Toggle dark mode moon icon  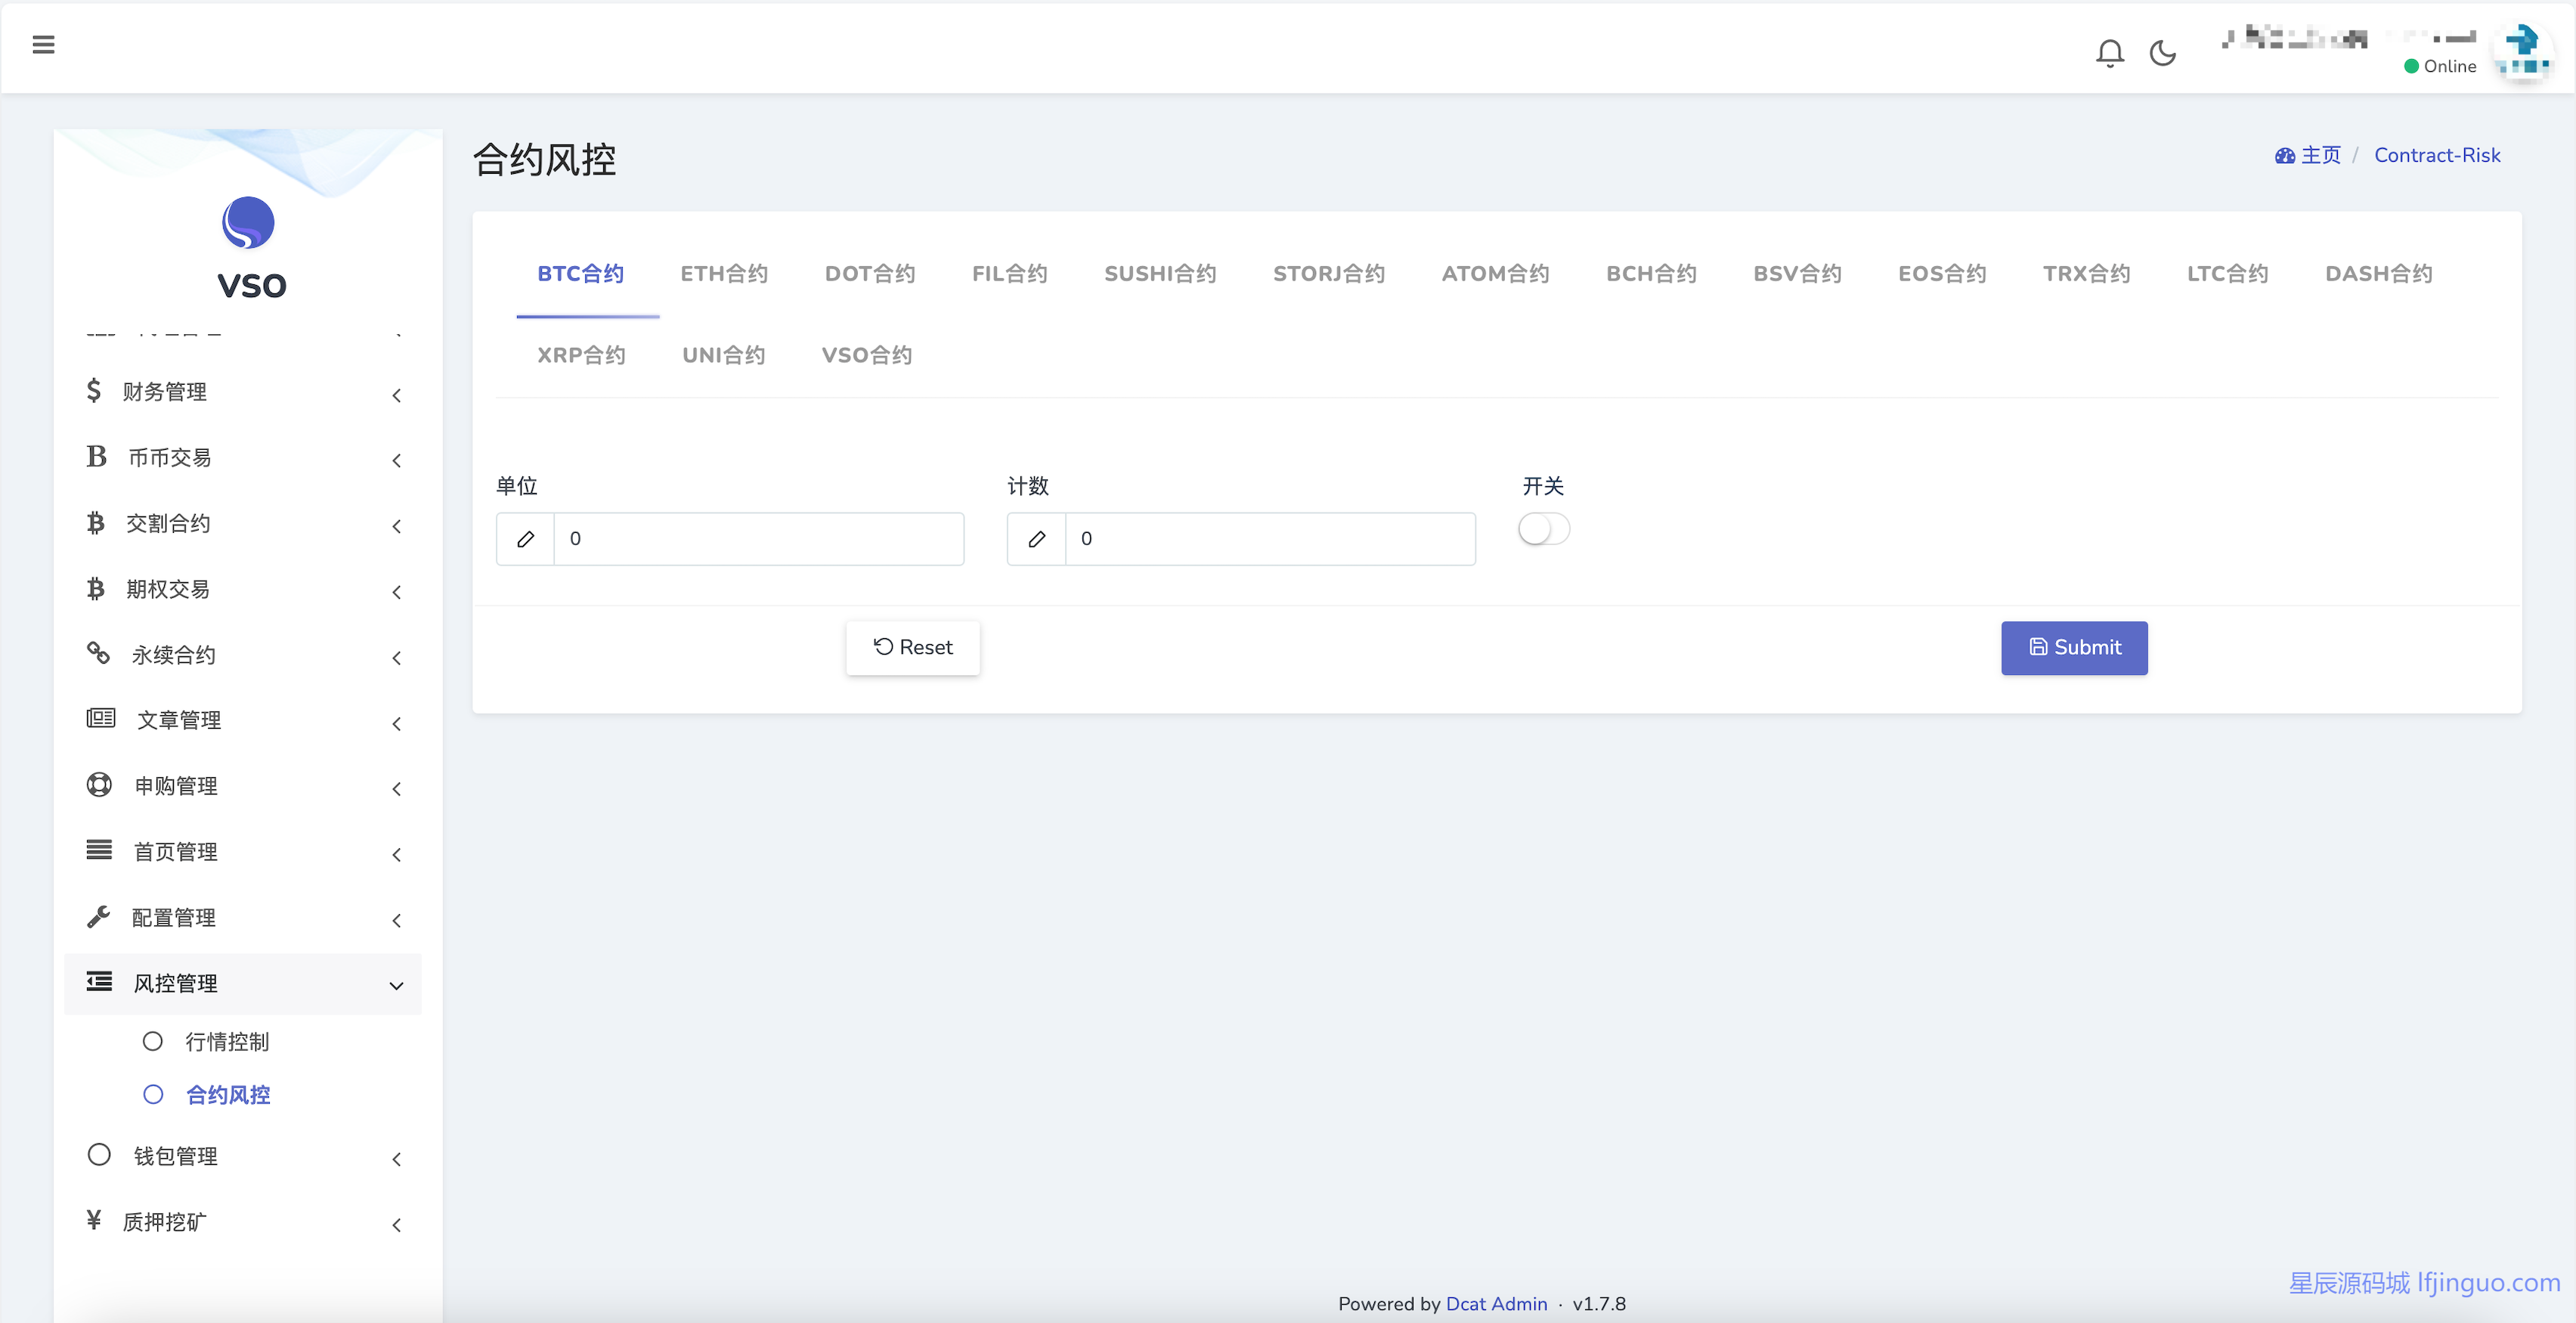pyautogui.click(x=2162, y=52)
